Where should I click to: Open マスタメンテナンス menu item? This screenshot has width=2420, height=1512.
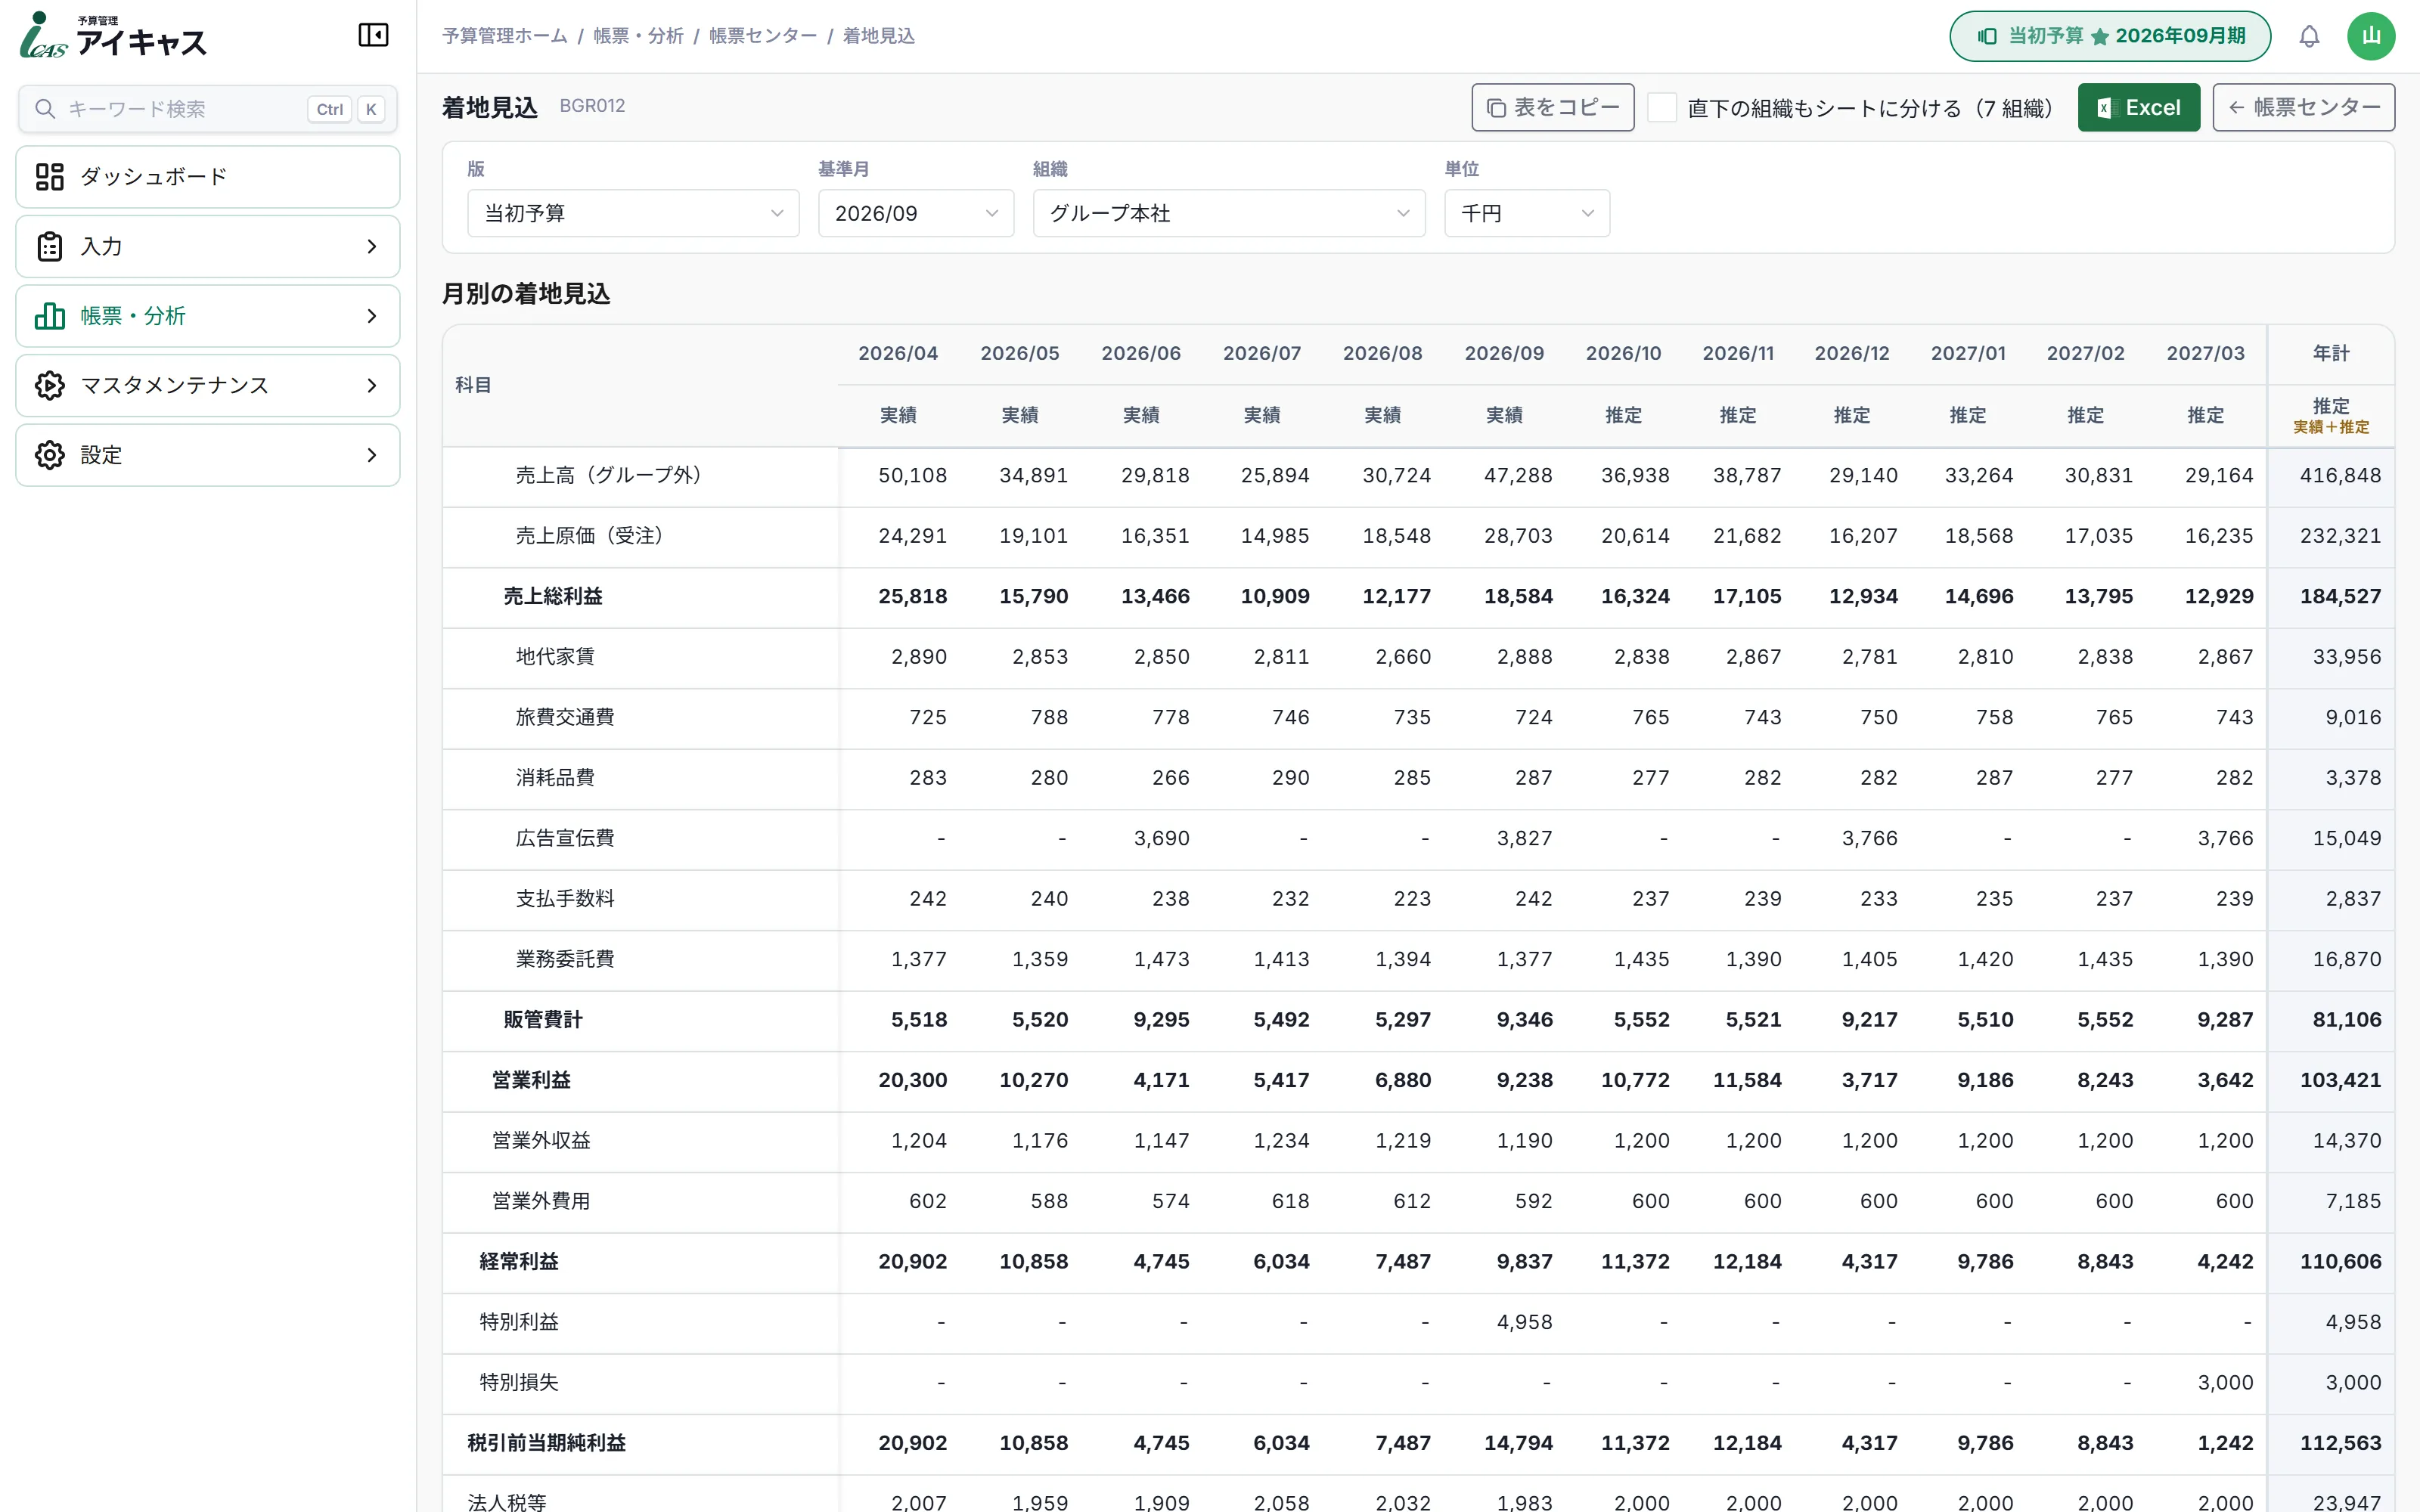208,385
